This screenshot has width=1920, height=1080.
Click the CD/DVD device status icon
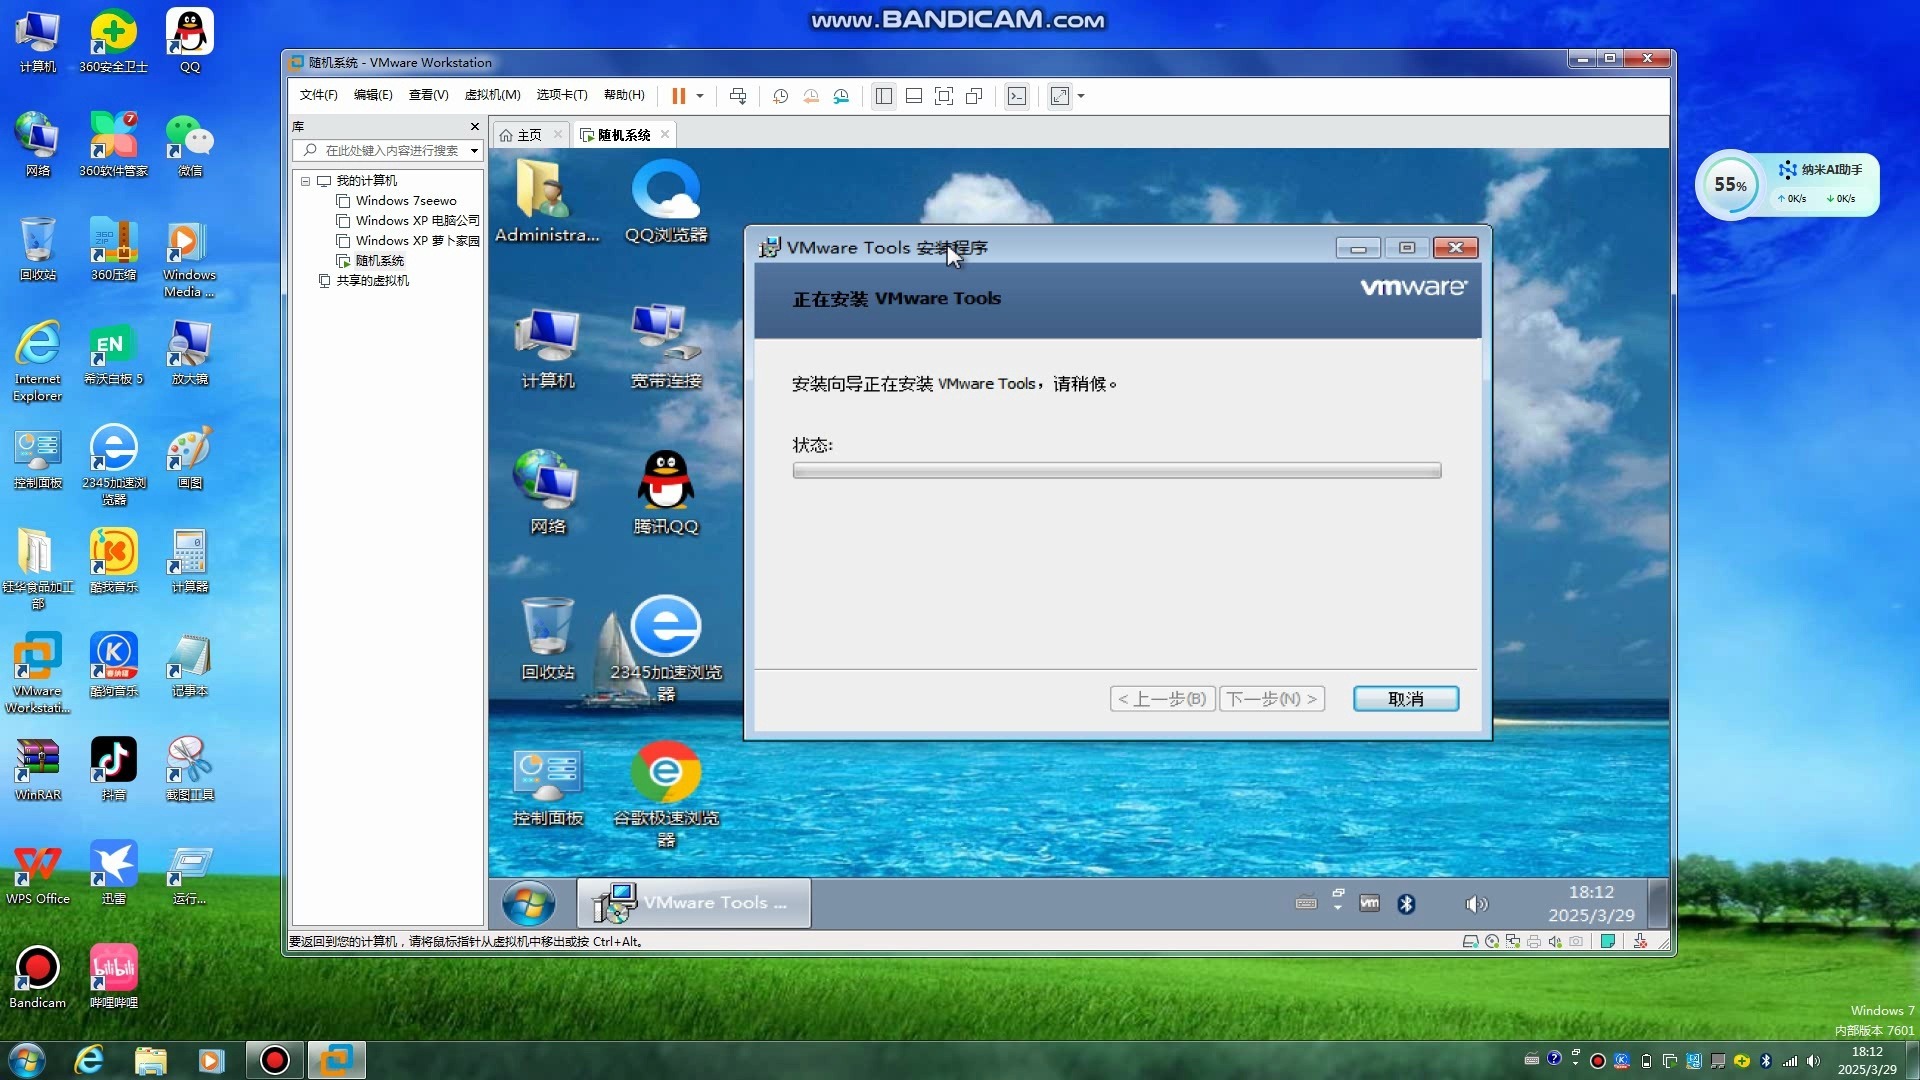1492,941
